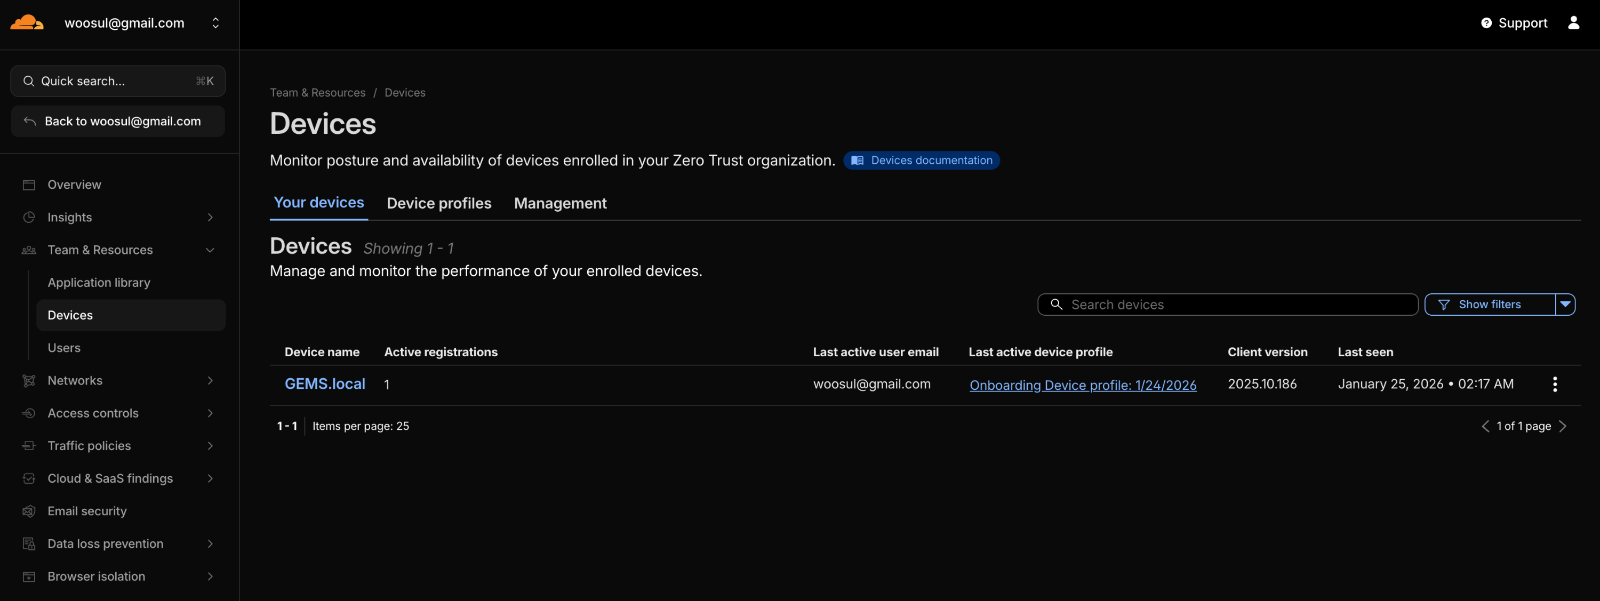Open the Devices documentation link
The image size is (1600, 601).
[921, 160]
